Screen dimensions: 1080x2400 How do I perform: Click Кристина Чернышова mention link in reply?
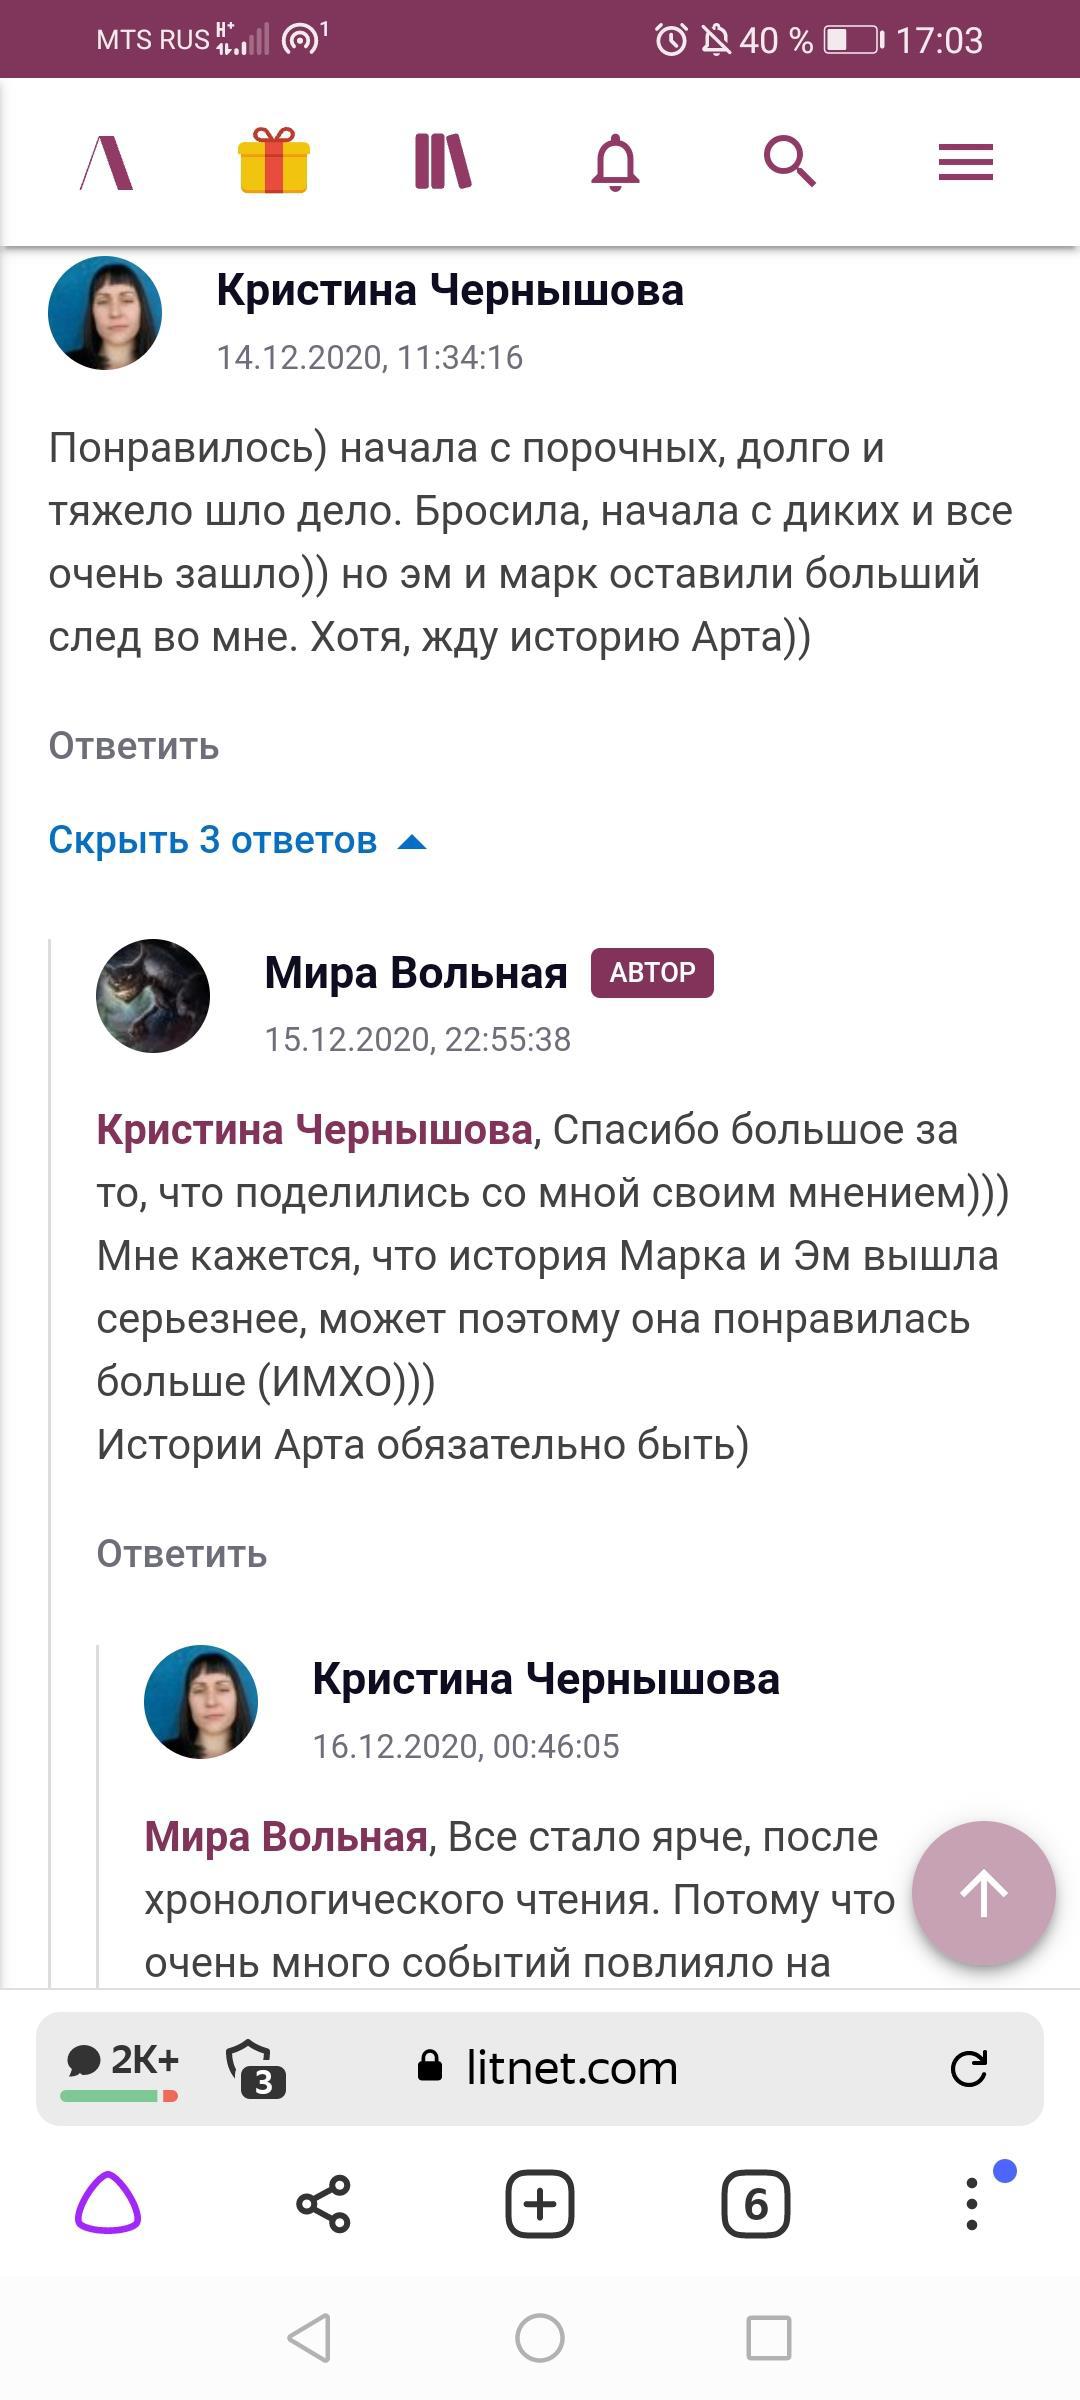(x=314, y=1130)
